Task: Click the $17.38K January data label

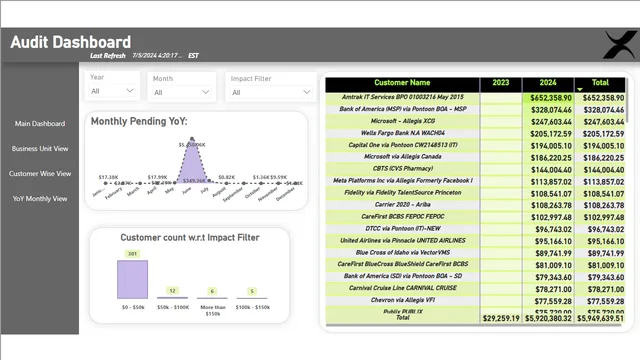Action: pos(108,177)
